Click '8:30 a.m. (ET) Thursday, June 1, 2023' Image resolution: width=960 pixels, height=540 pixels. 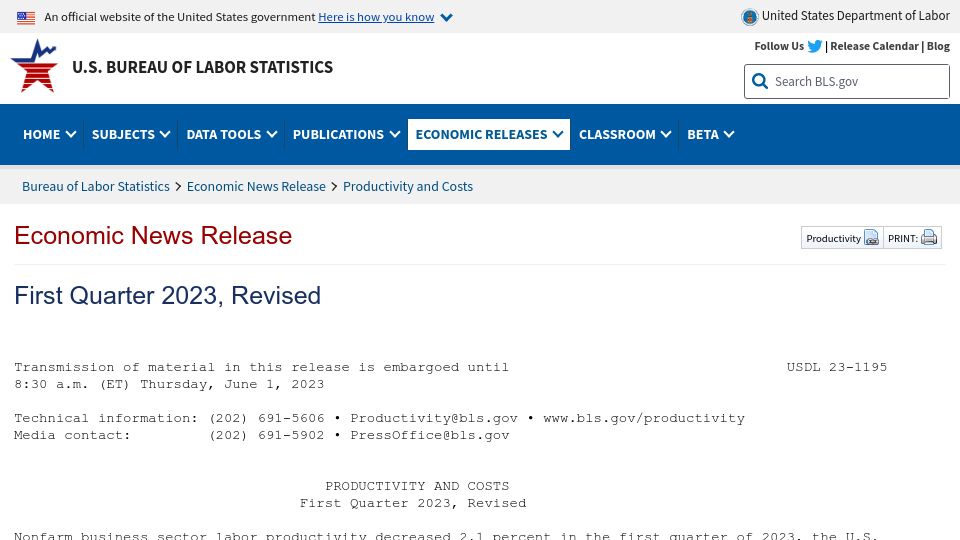pyautogui.click(x=169, y=384)
